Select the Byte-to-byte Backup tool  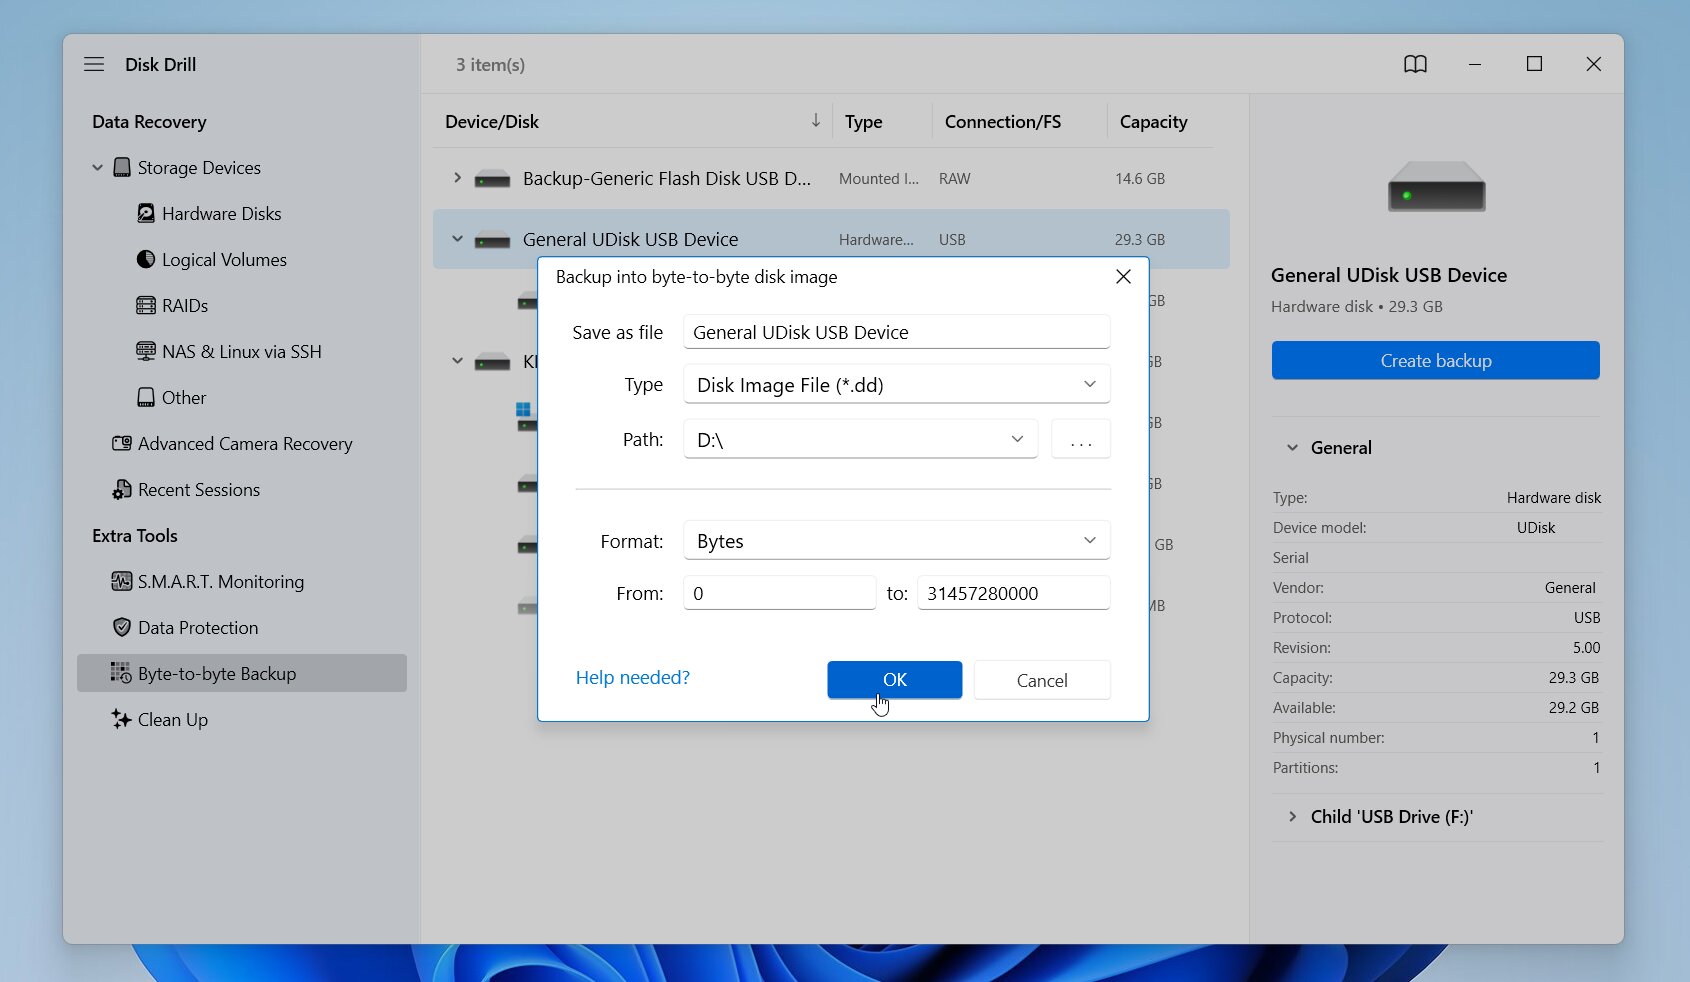click(x=216, y=673)
